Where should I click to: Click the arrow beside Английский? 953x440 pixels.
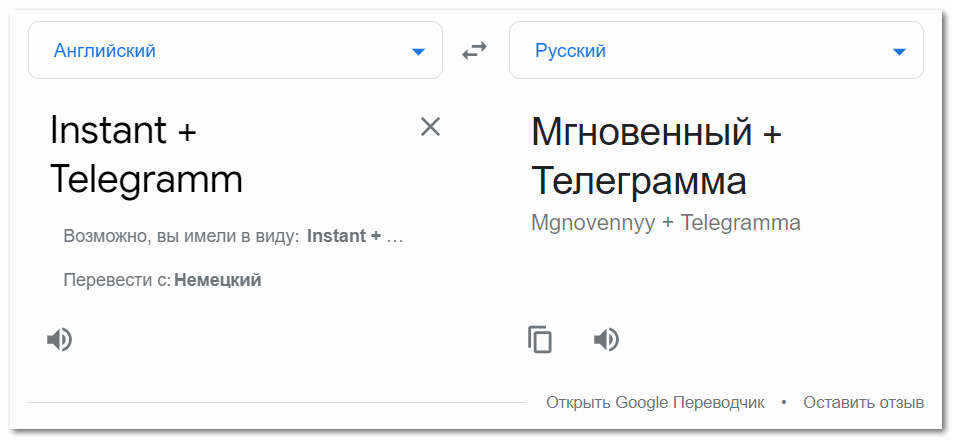click(418, 52)
